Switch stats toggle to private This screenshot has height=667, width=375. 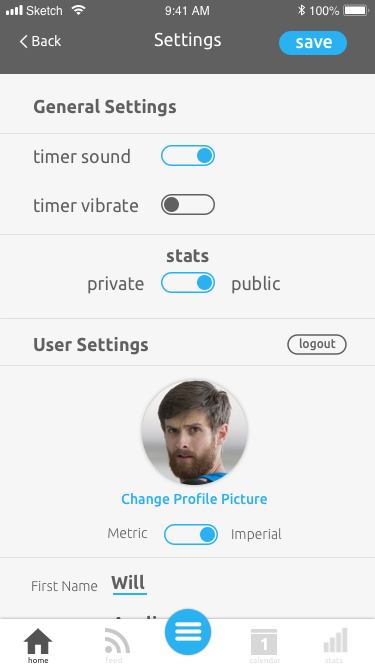pos(188,283)
